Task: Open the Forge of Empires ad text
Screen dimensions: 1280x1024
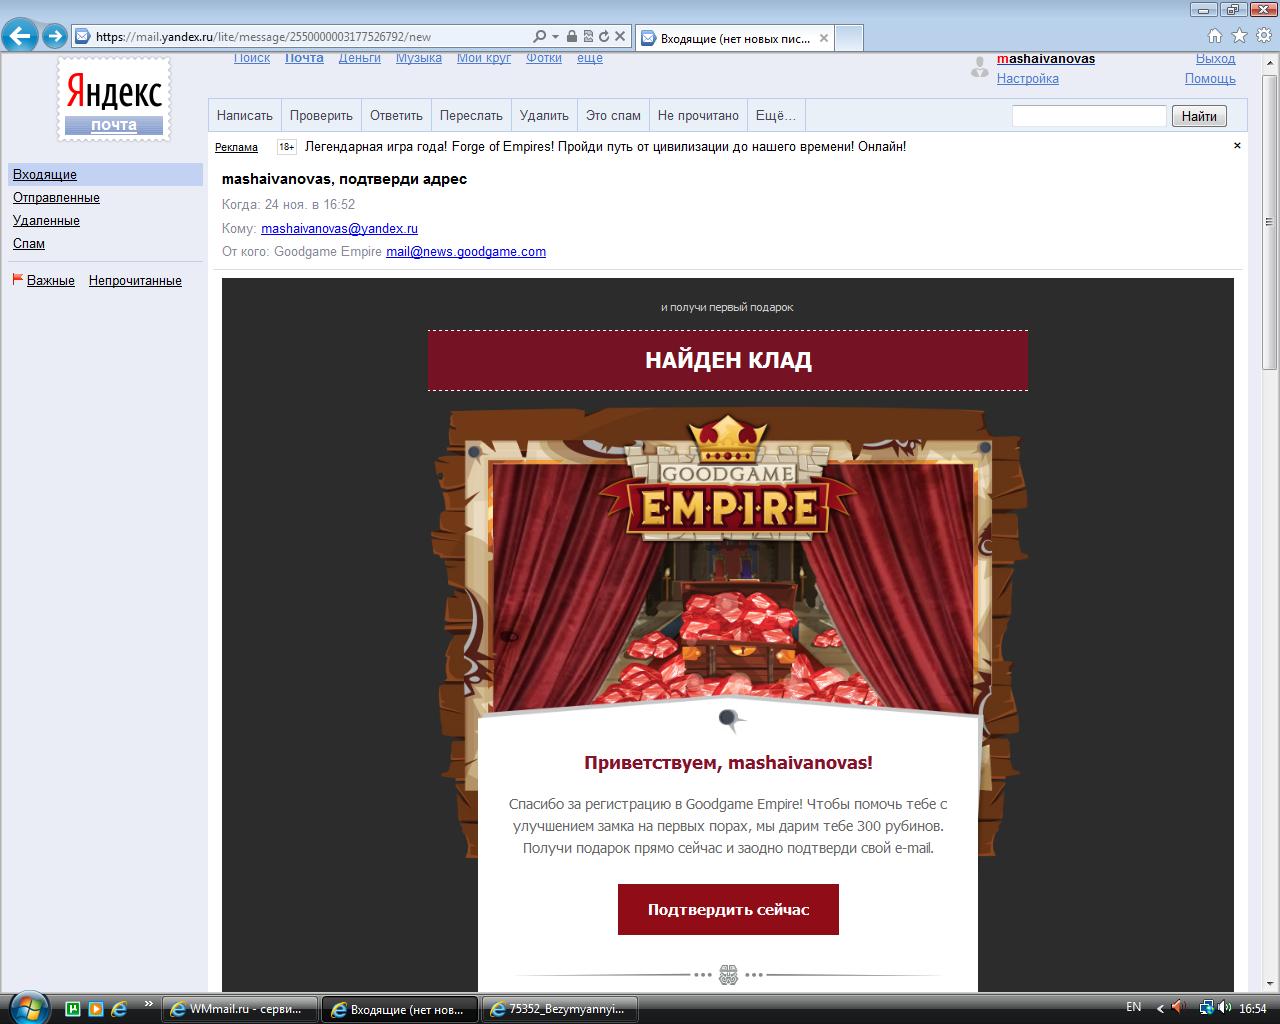Action: pyautogui.click(x=605, y=147)
